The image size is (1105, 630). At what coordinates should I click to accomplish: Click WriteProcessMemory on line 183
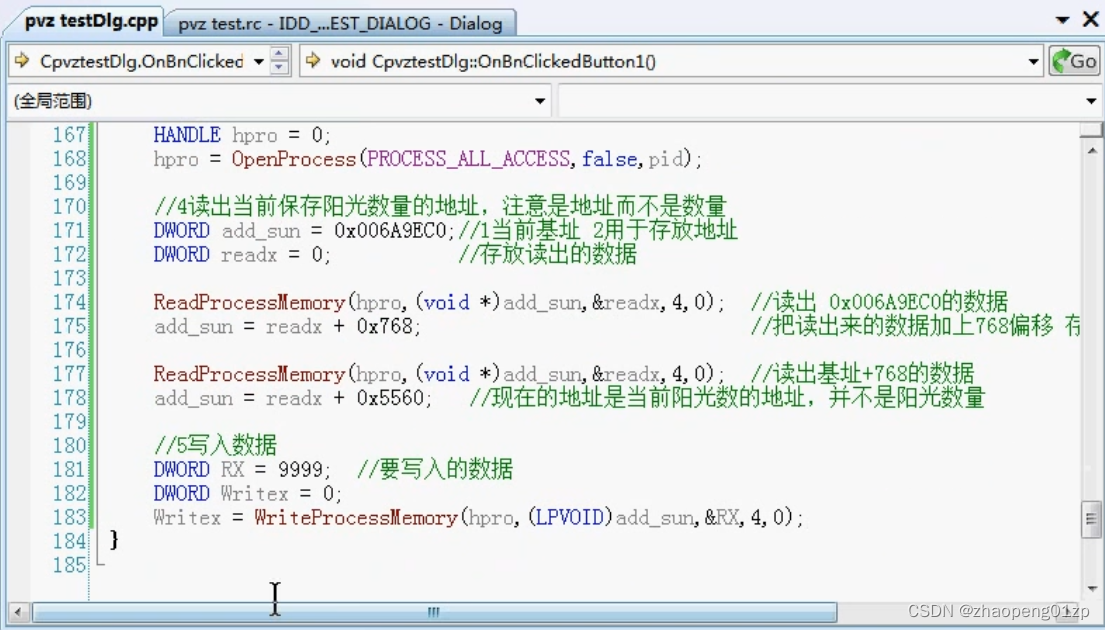tap(356, 517)
